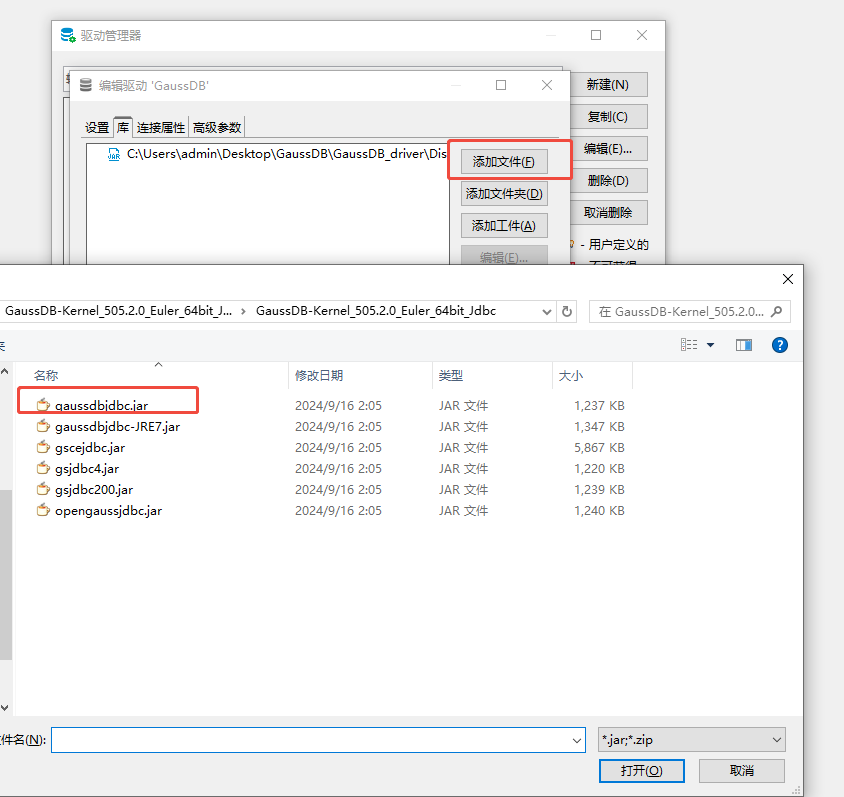The image size is (844, 797).
Task: Open the address path history dropdown
Action: point(546,311)
